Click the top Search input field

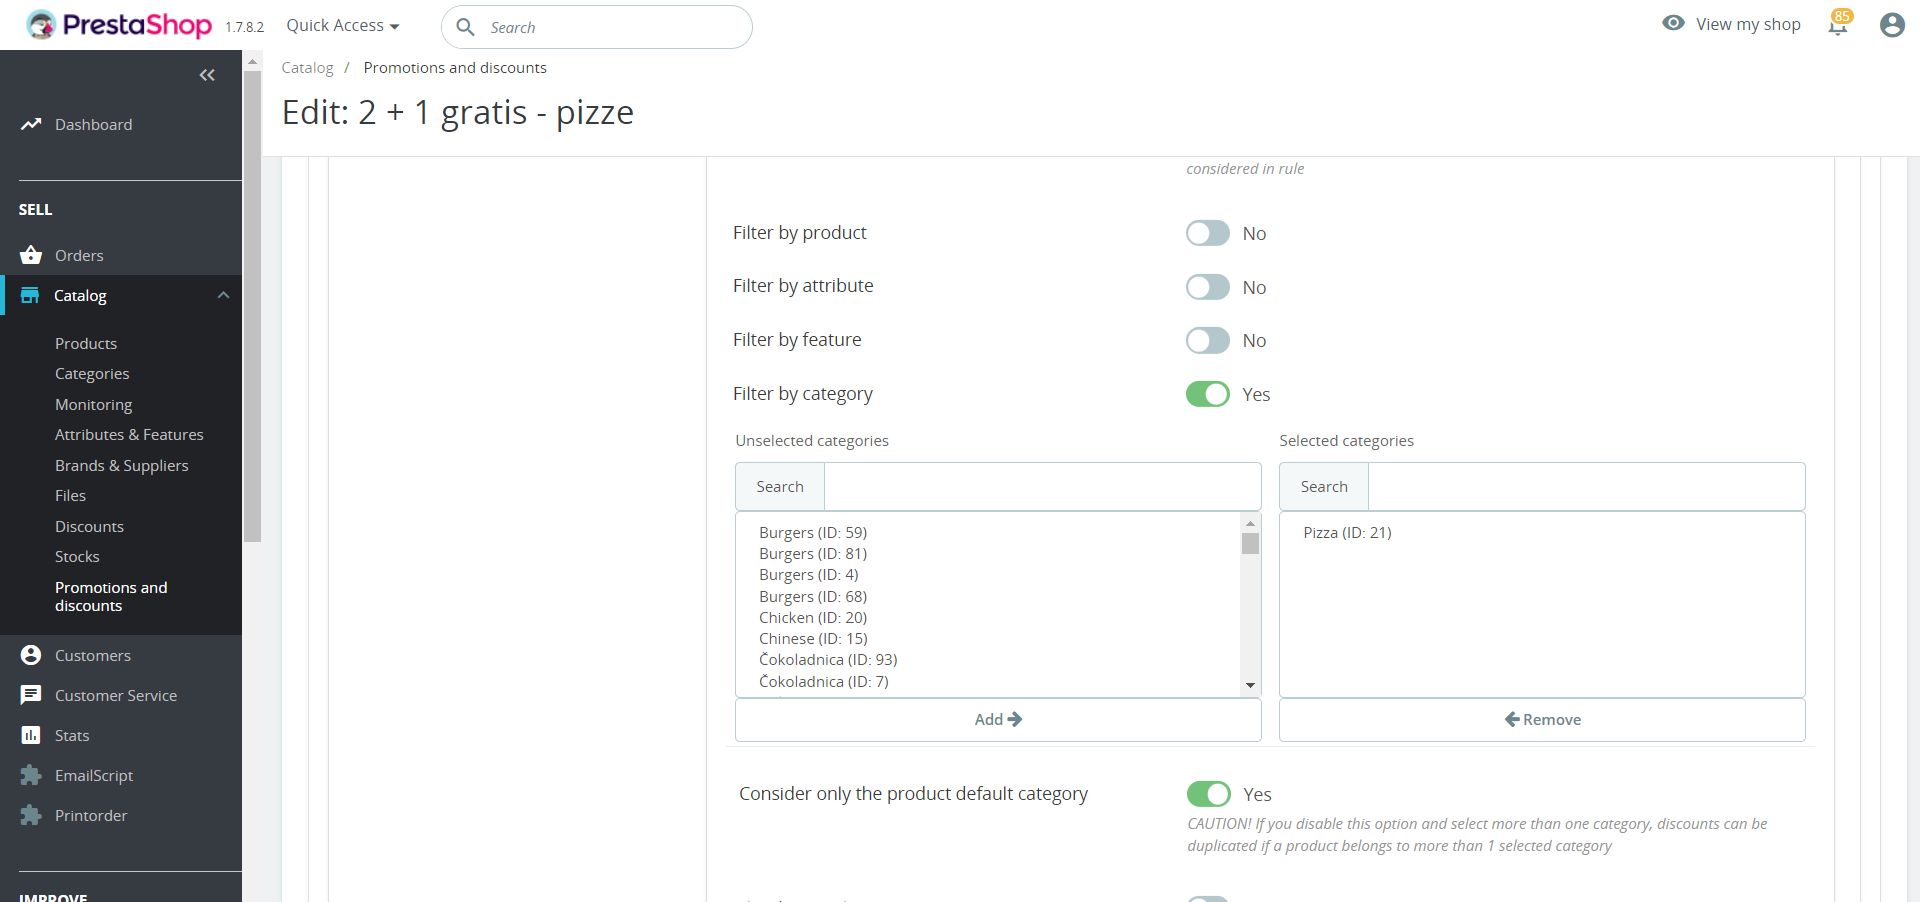pos(610,27)
